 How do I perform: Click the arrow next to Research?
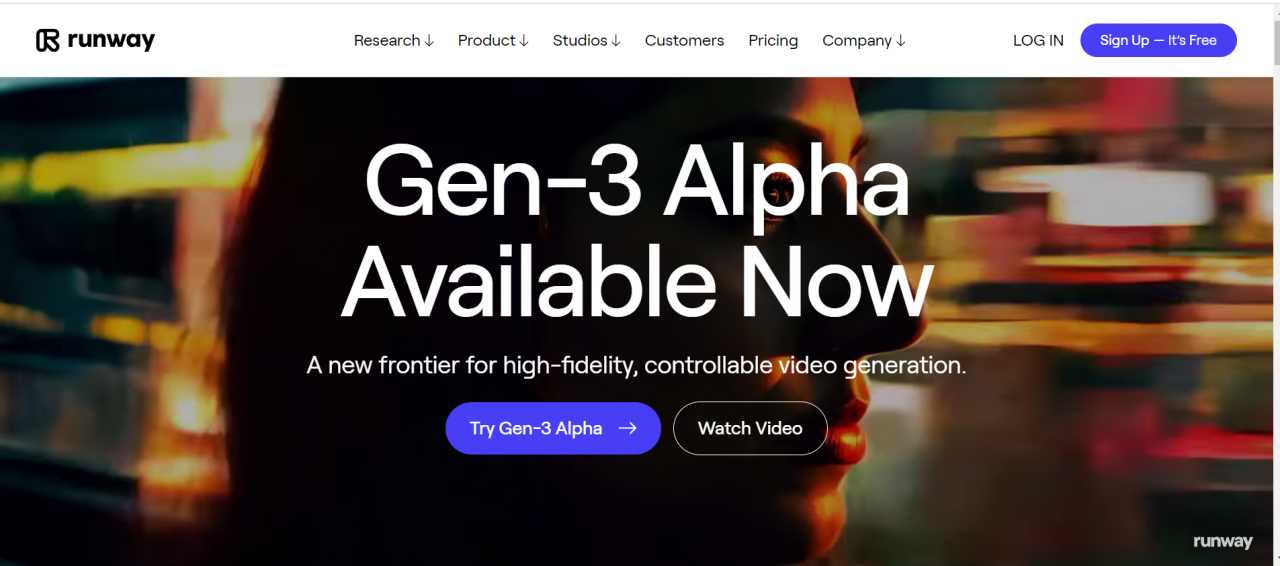coord(429,41)
